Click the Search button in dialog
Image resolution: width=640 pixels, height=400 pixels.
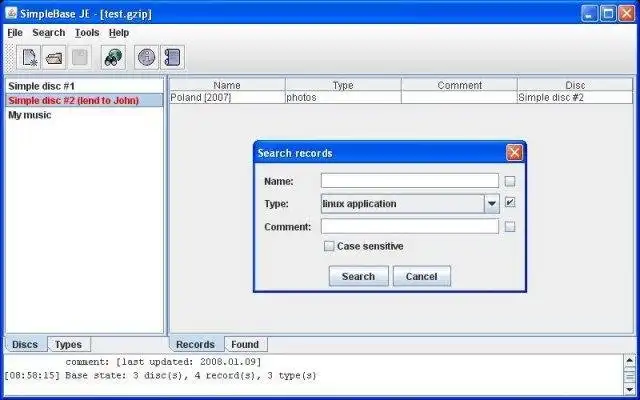(x=358, y=276)
